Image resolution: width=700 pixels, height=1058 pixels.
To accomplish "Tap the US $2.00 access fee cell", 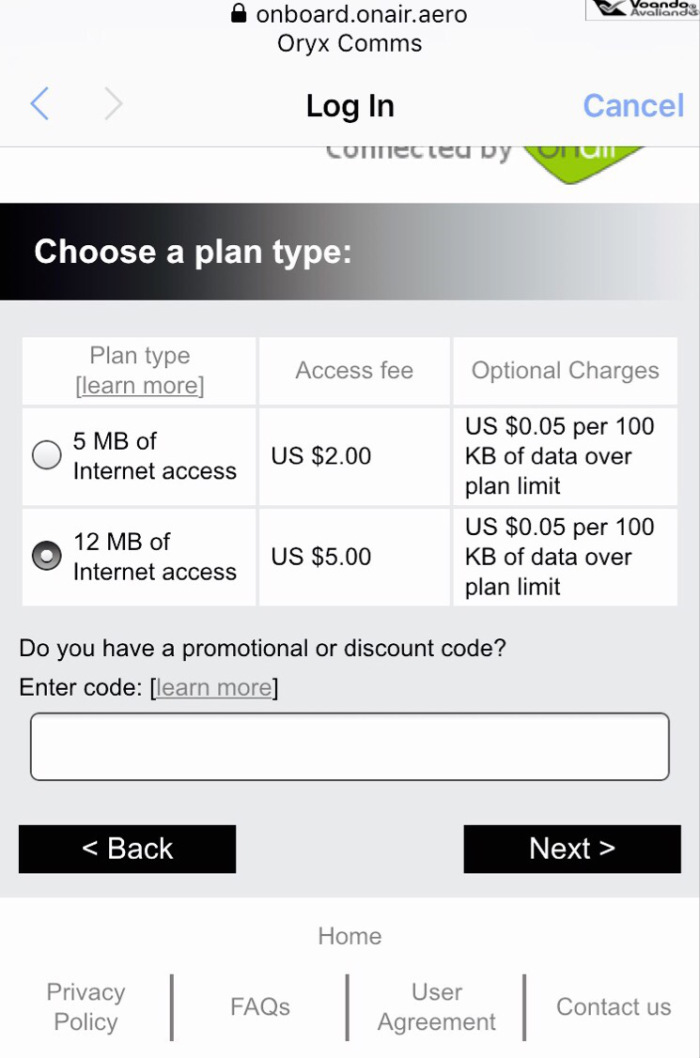I will click(321, 456).
